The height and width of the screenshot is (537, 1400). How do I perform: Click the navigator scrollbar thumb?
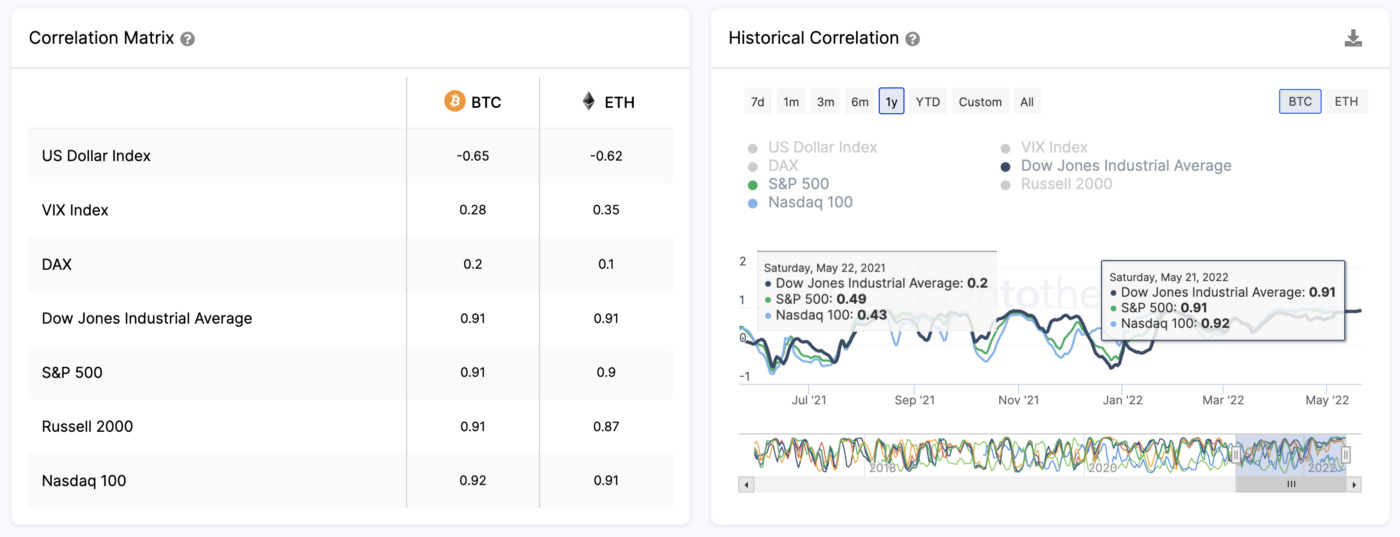pyautogui.click(x=1291, y=484)
